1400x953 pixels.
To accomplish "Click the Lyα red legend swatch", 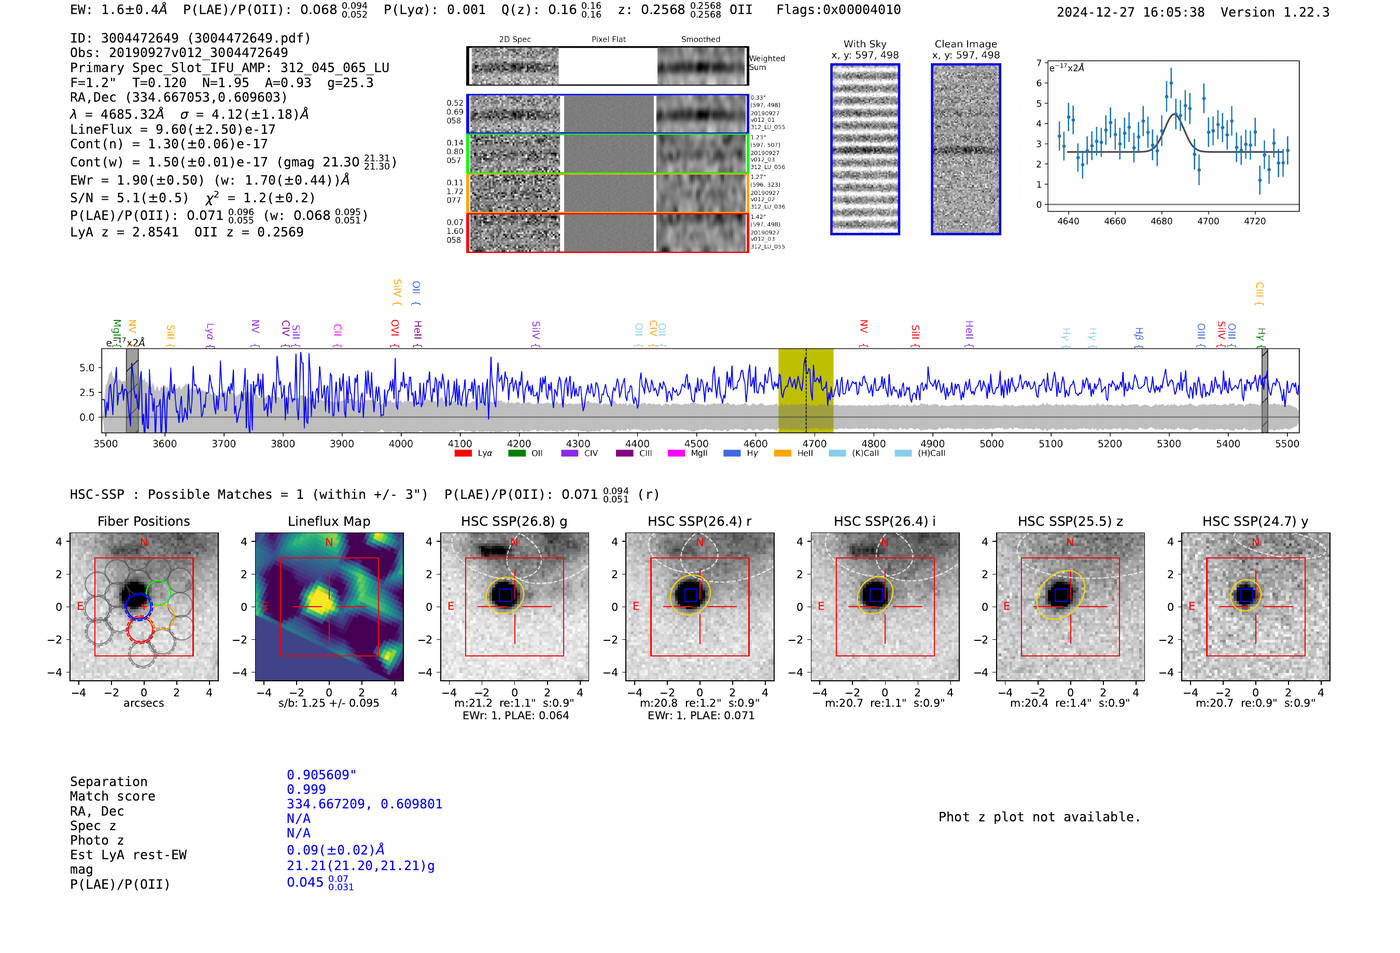I will tap(462, 453).
